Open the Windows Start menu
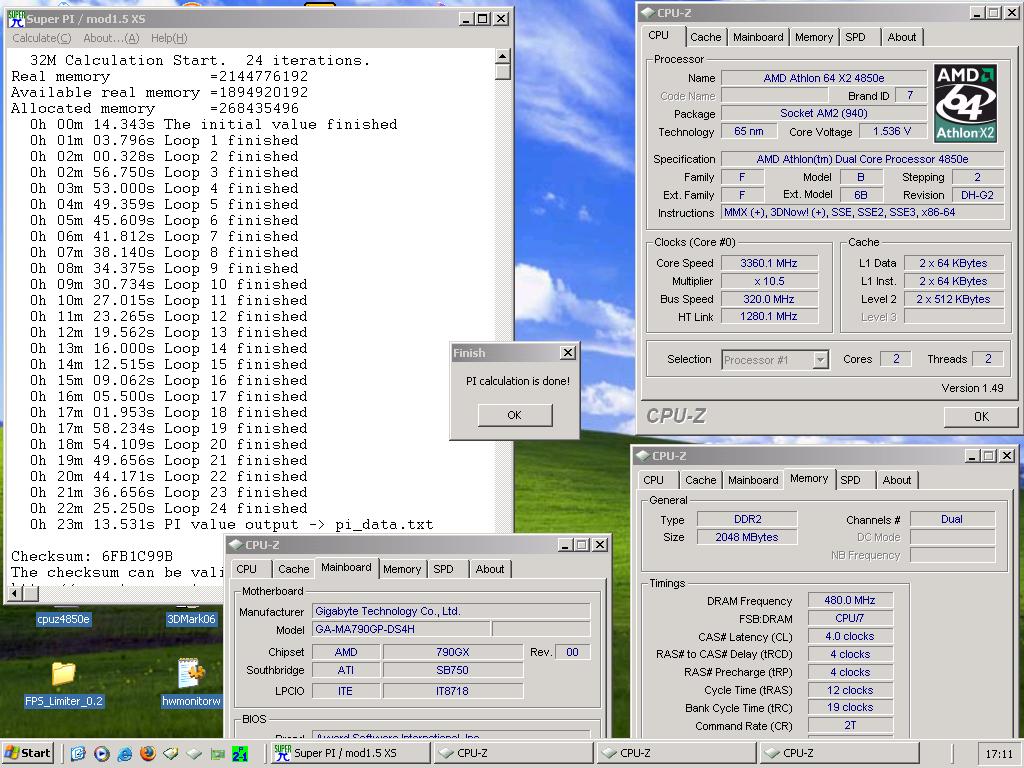The width and height of the screenshot is (1024, 768). pos(27,753)
